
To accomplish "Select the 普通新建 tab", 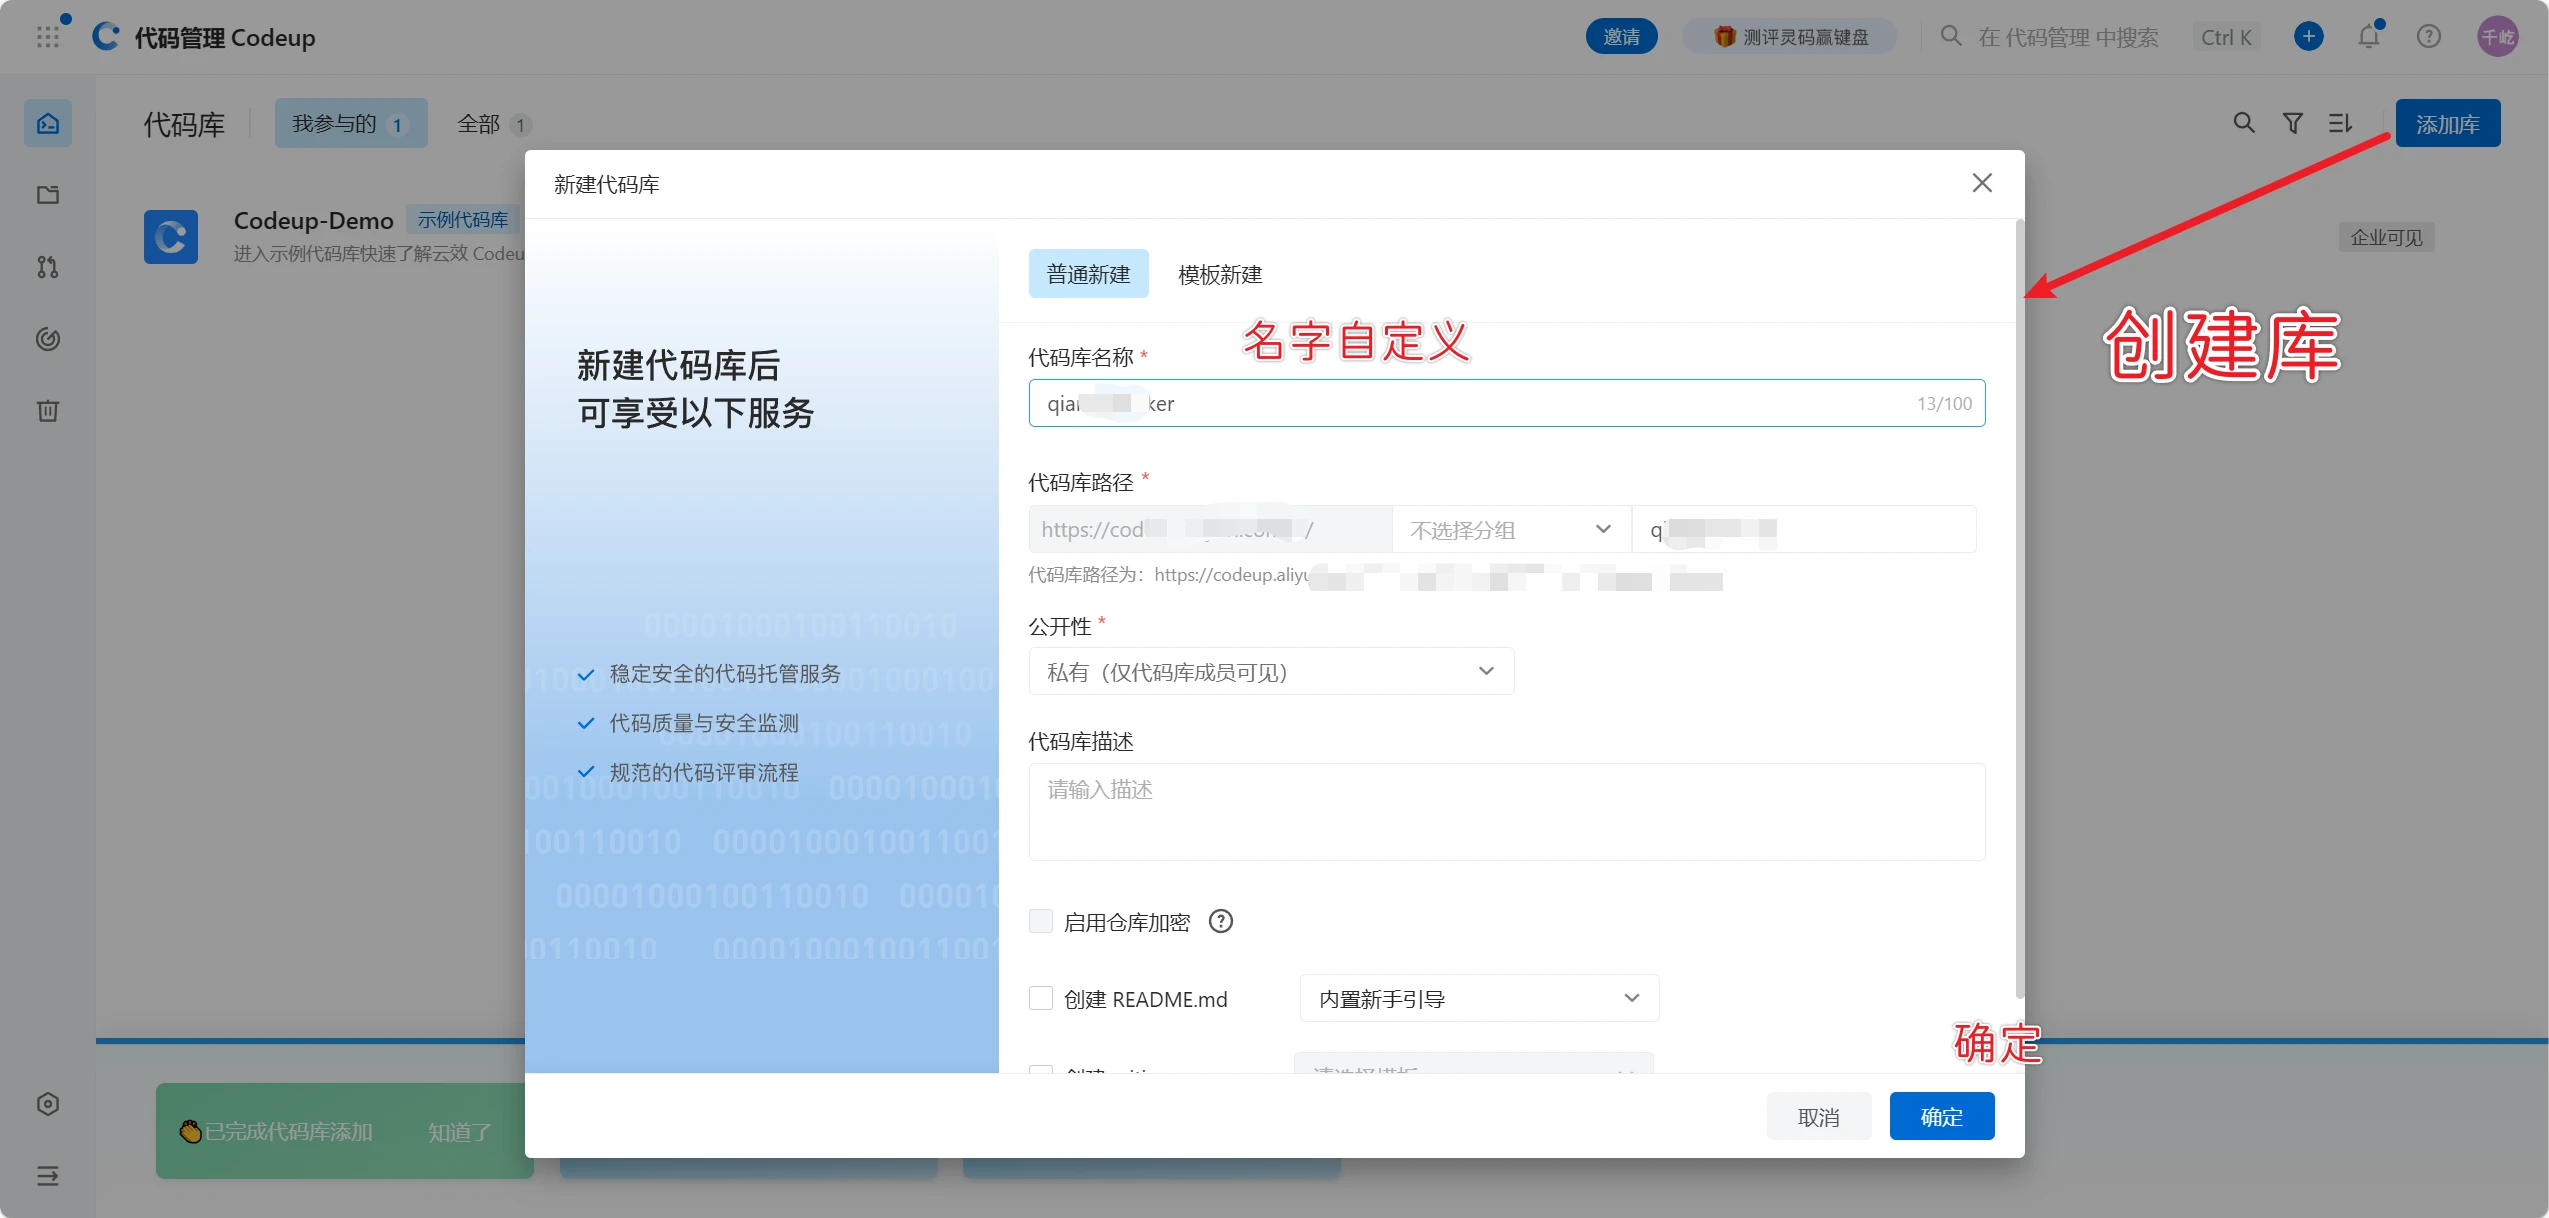I will [x=1088, y=274].
